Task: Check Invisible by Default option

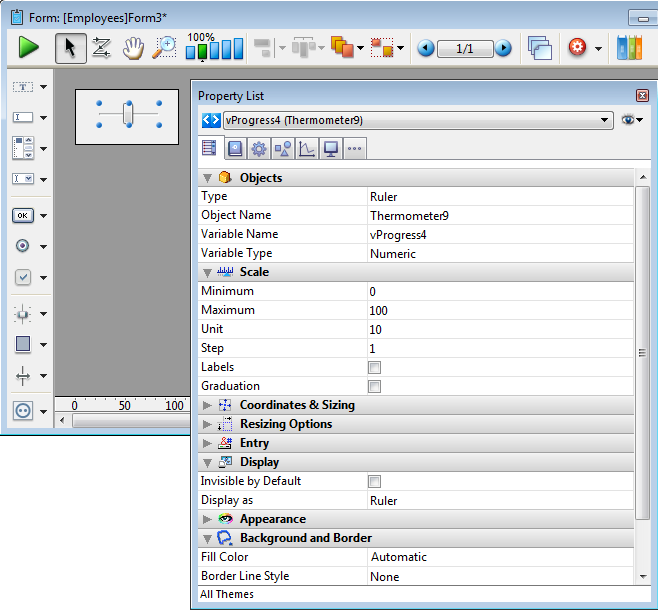Action: (x=375, y=481)
